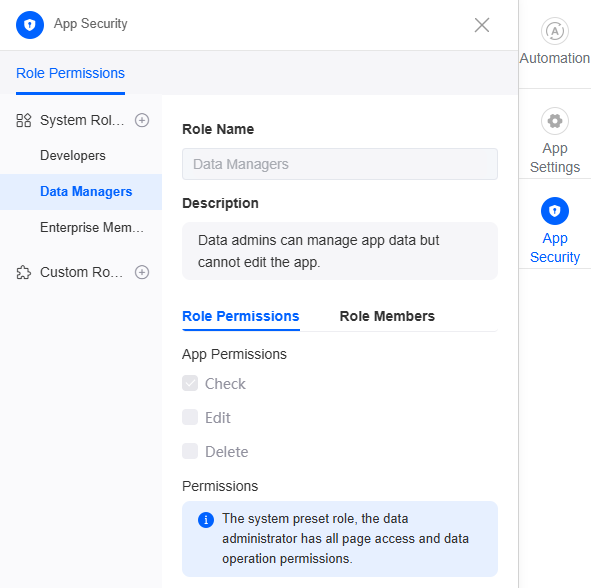Select the top Role Permissions tab
This screenshot has width=591, height=588.
pyautogui.click(x=70, y=73)
